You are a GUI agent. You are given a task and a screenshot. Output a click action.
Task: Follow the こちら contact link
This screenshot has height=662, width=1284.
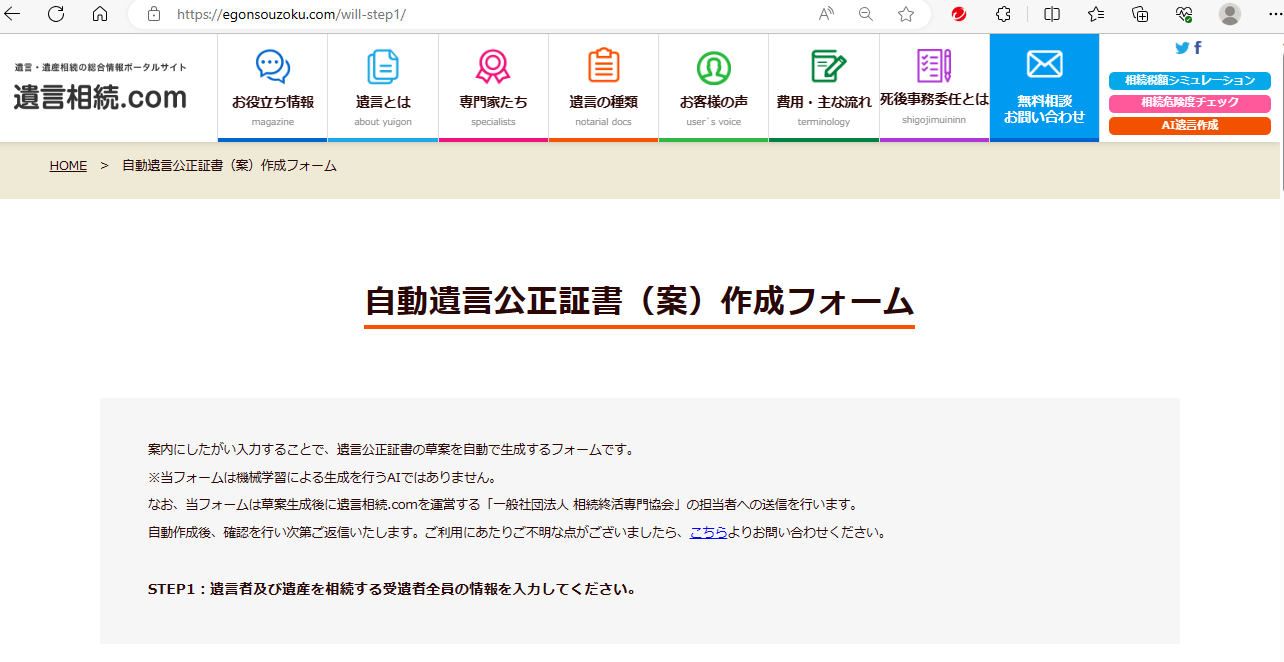tap(708, 532)
